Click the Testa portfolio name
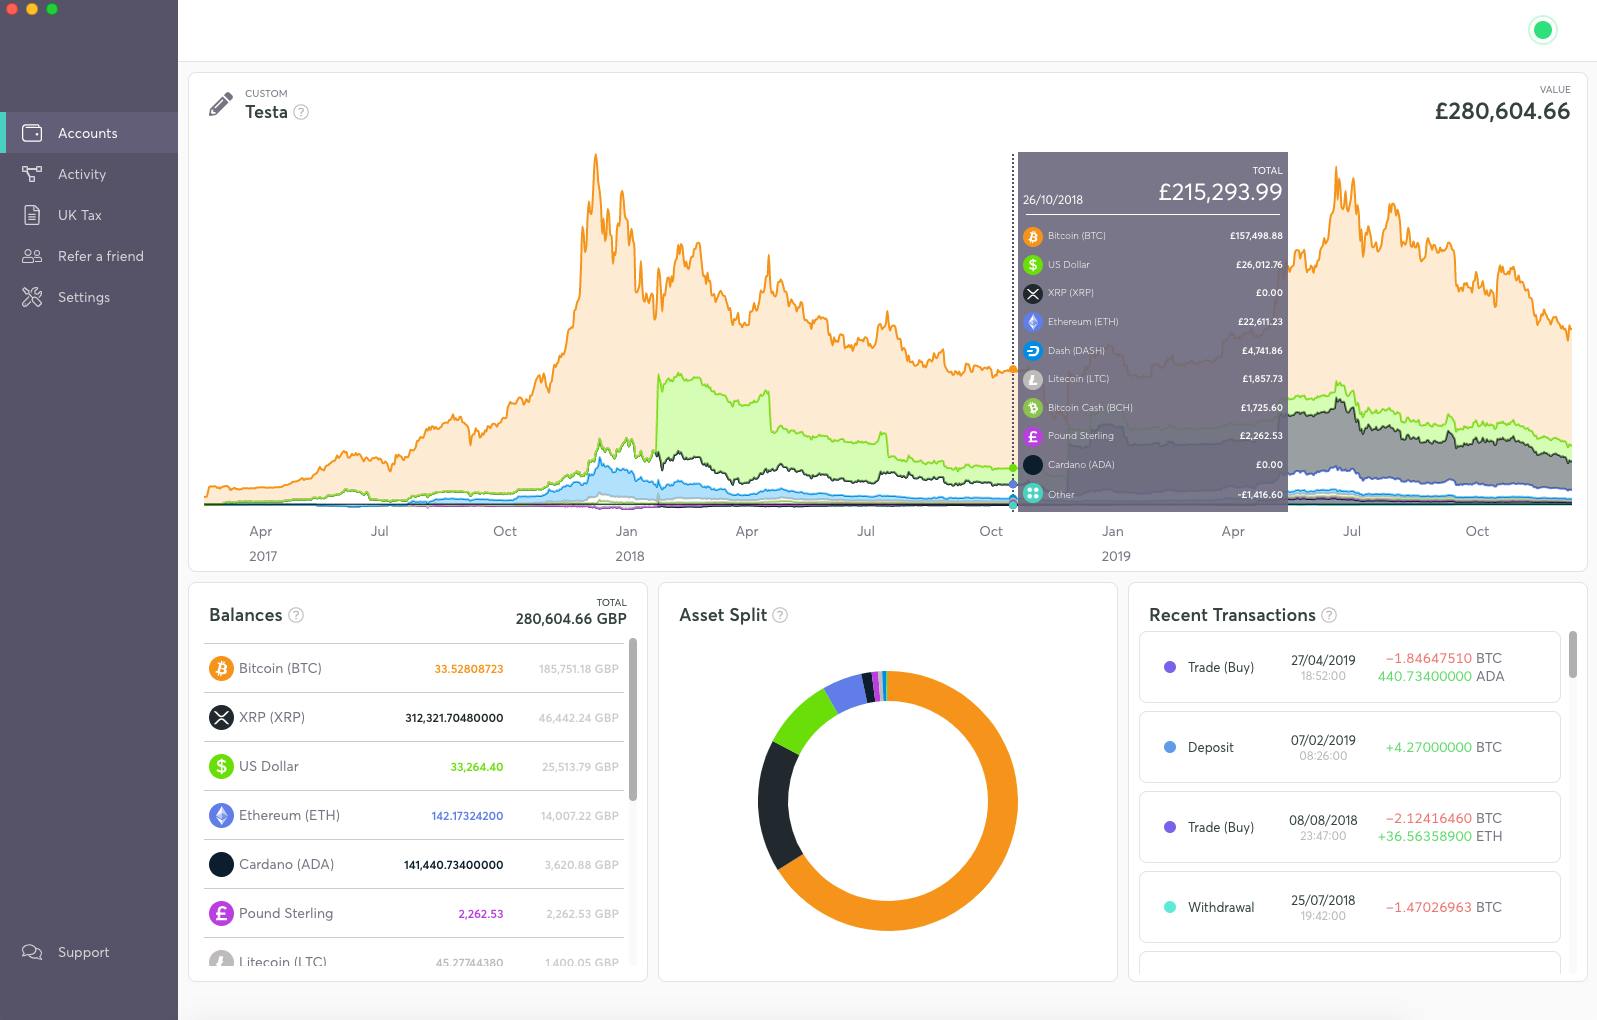This screenshot has width=1597, height=1020. click(266, 112)
